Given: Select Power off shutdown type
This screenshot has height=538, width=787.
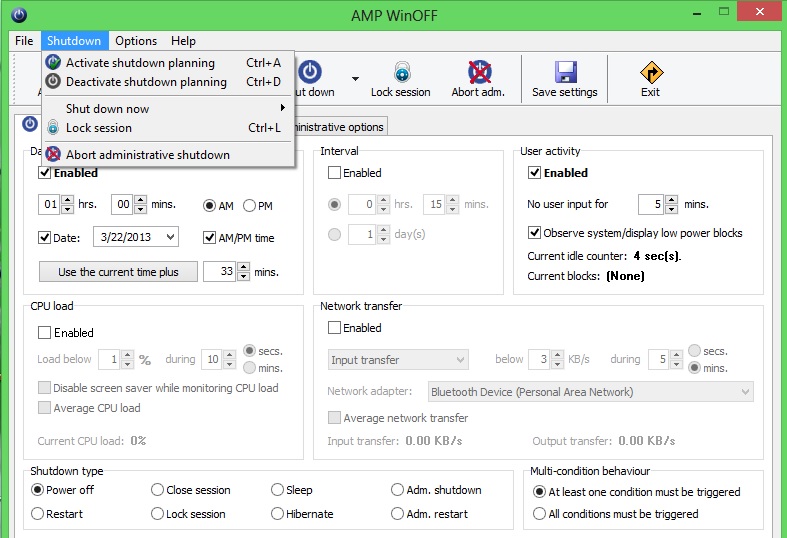Looking at the screenshot, I should click(x=38, y=489).
